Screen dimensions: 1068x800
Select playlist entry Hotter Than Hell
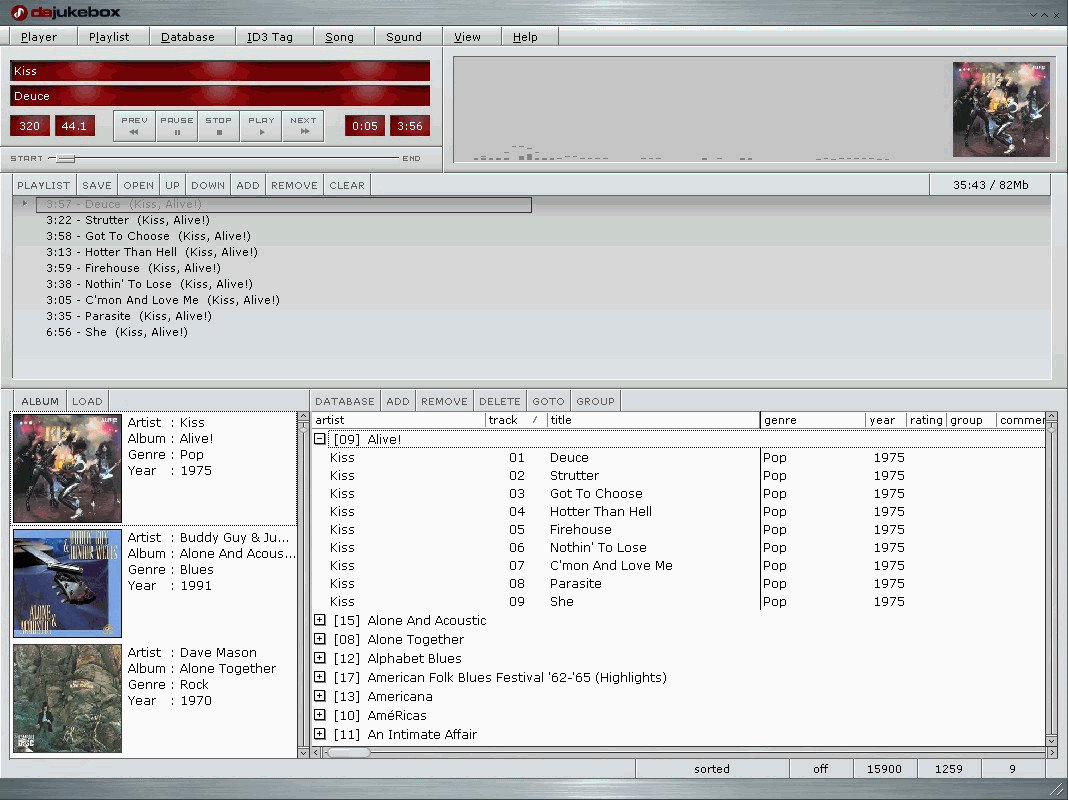152,252
